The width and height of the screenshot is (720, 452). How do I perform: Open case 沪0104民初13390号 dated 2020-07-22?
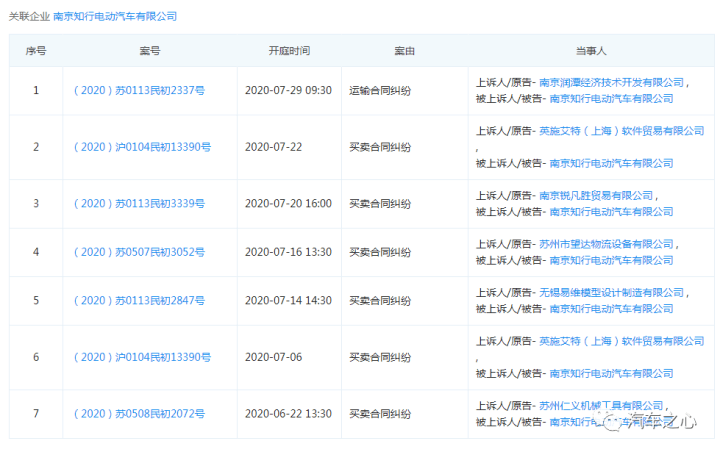coord(142,147)
